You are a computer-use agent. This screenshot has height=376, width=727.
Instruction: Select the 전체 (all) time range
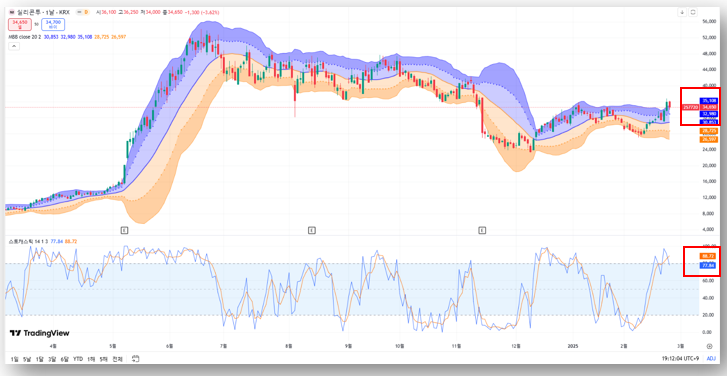[118, 359]
